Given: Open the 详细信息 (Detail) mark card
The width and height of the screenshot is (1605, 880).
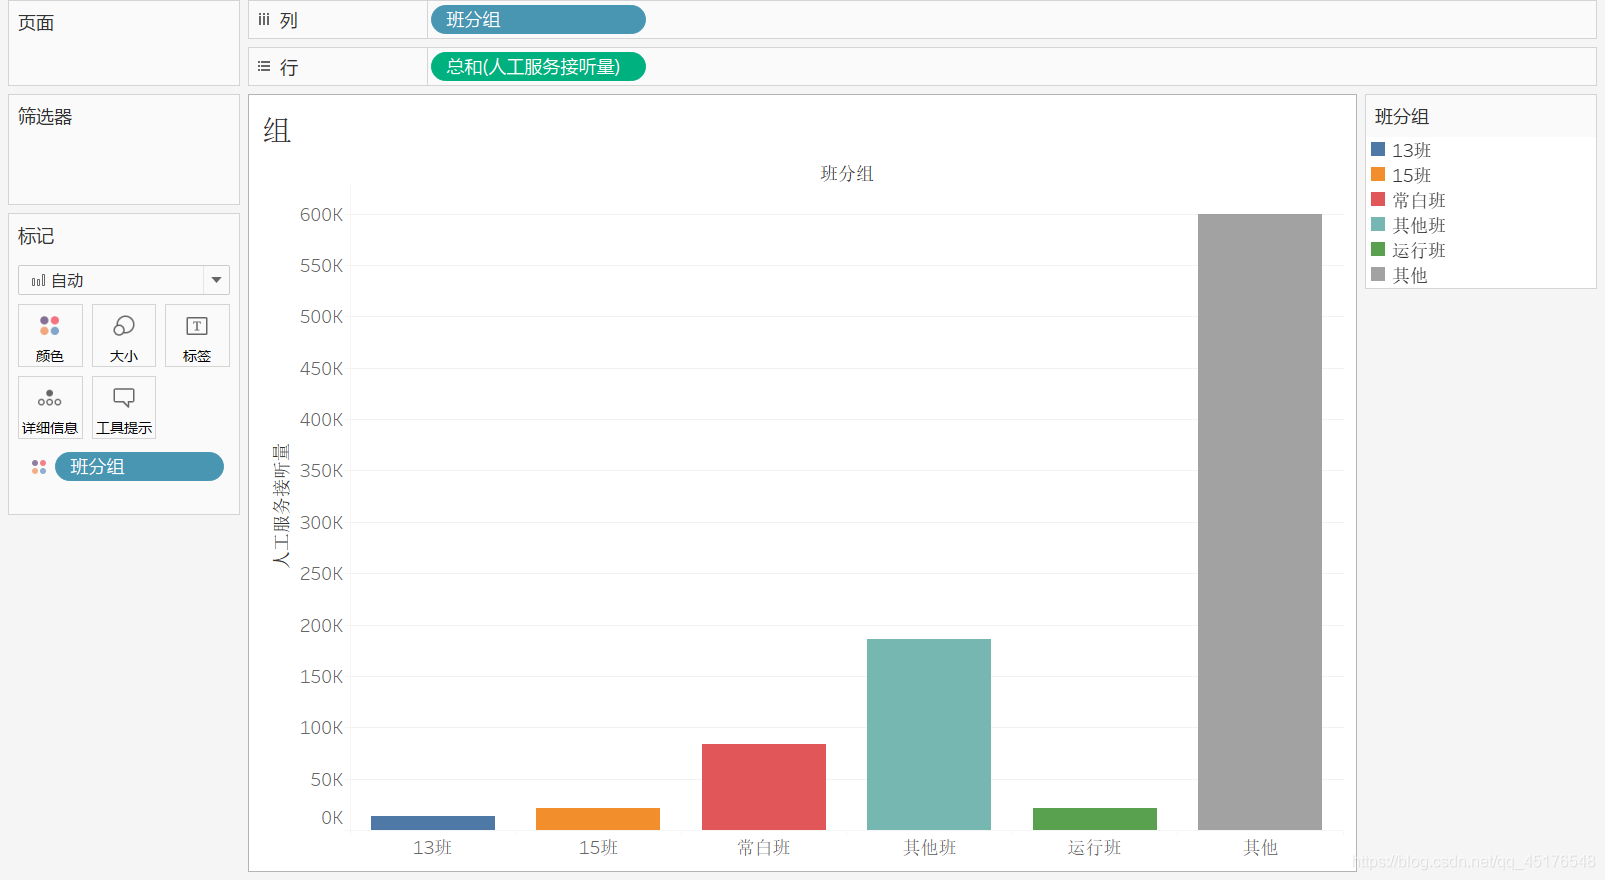Looking at the screenshot, I should [x=50, y=408].
